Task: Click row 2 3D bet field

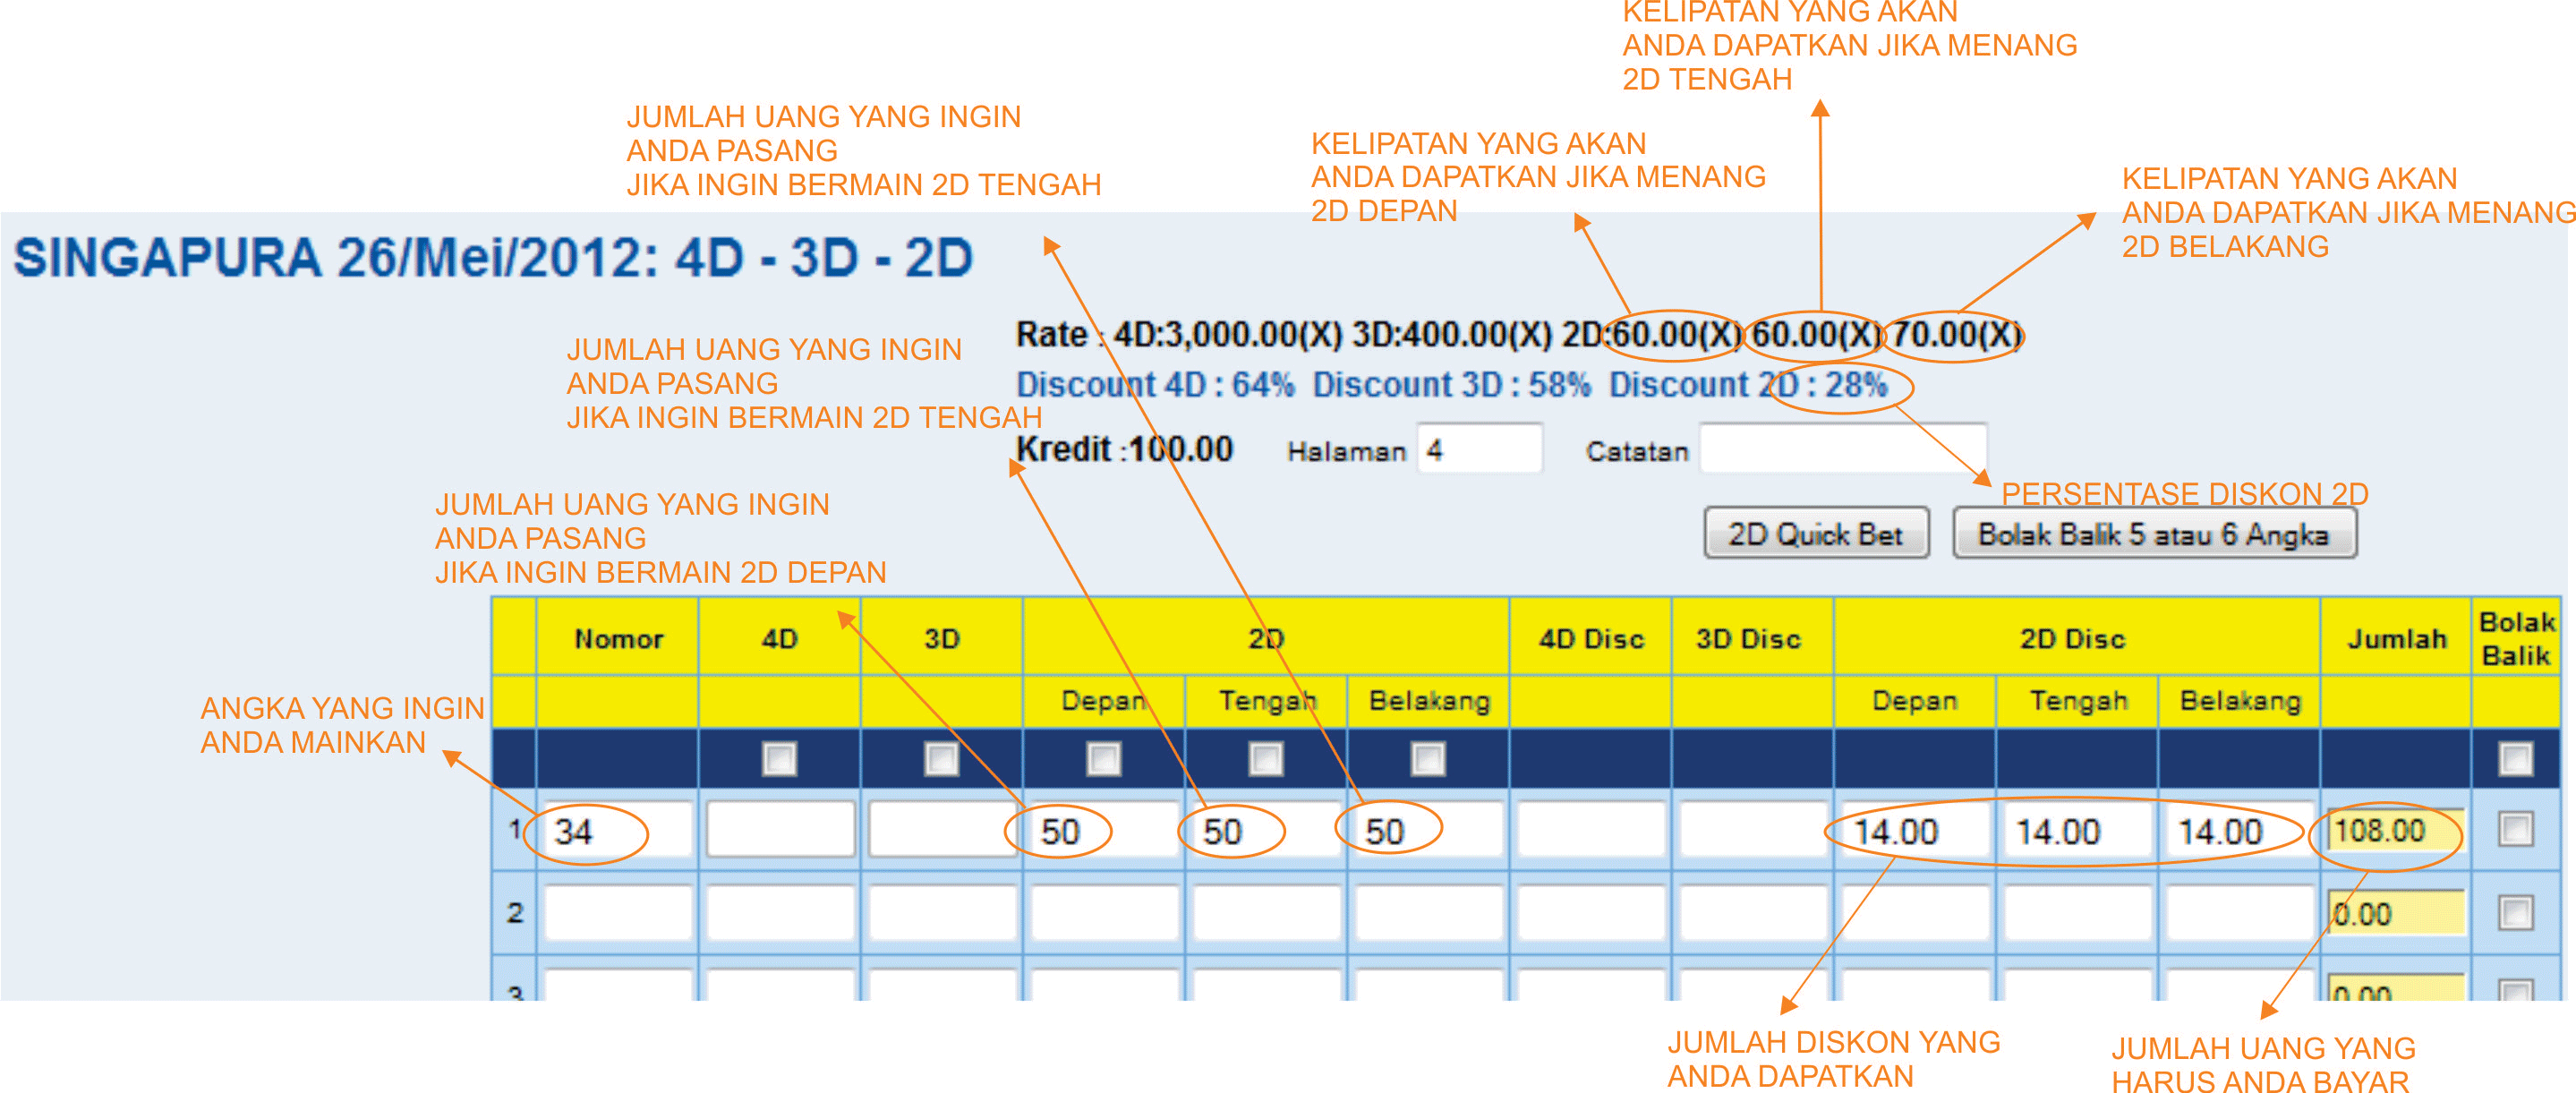Action: (942, 913)
